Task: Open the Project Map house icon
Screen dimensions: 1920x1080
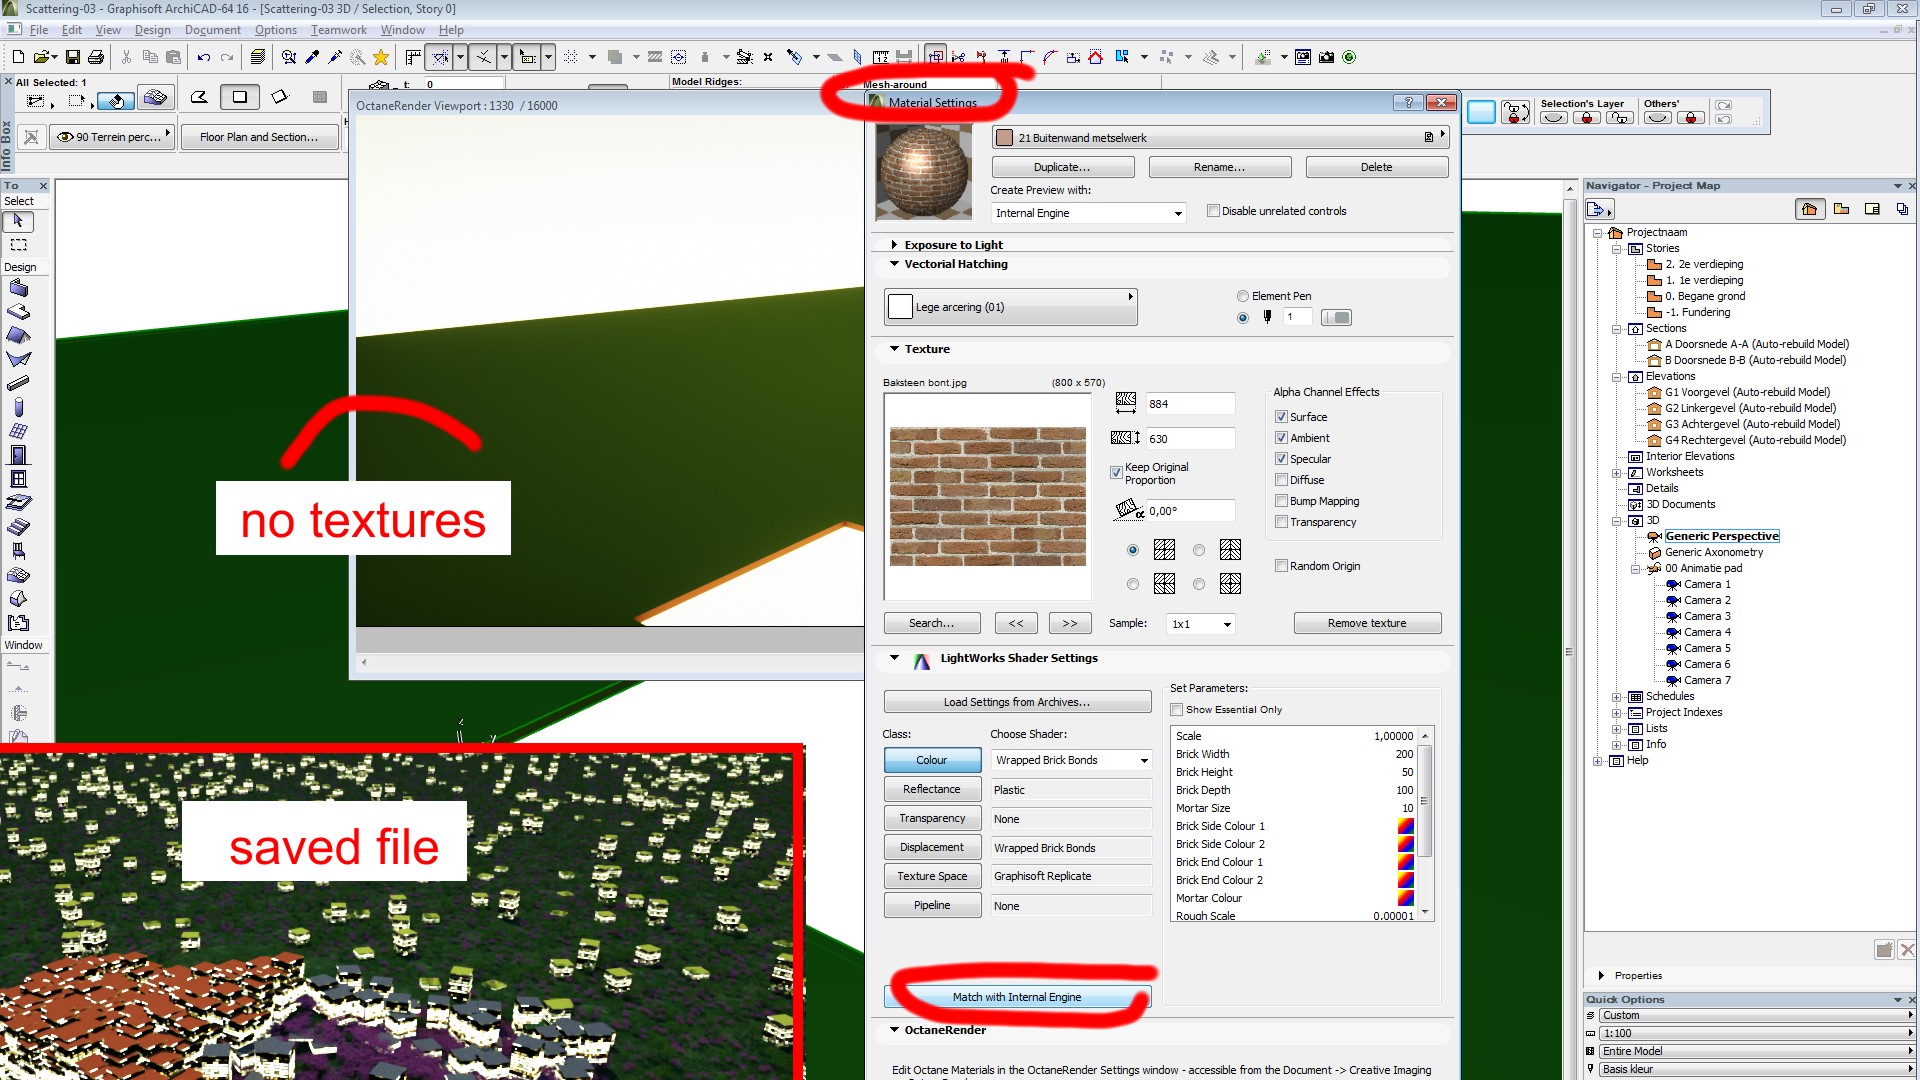Action: pyautogui.click(x=1809, y=209)
